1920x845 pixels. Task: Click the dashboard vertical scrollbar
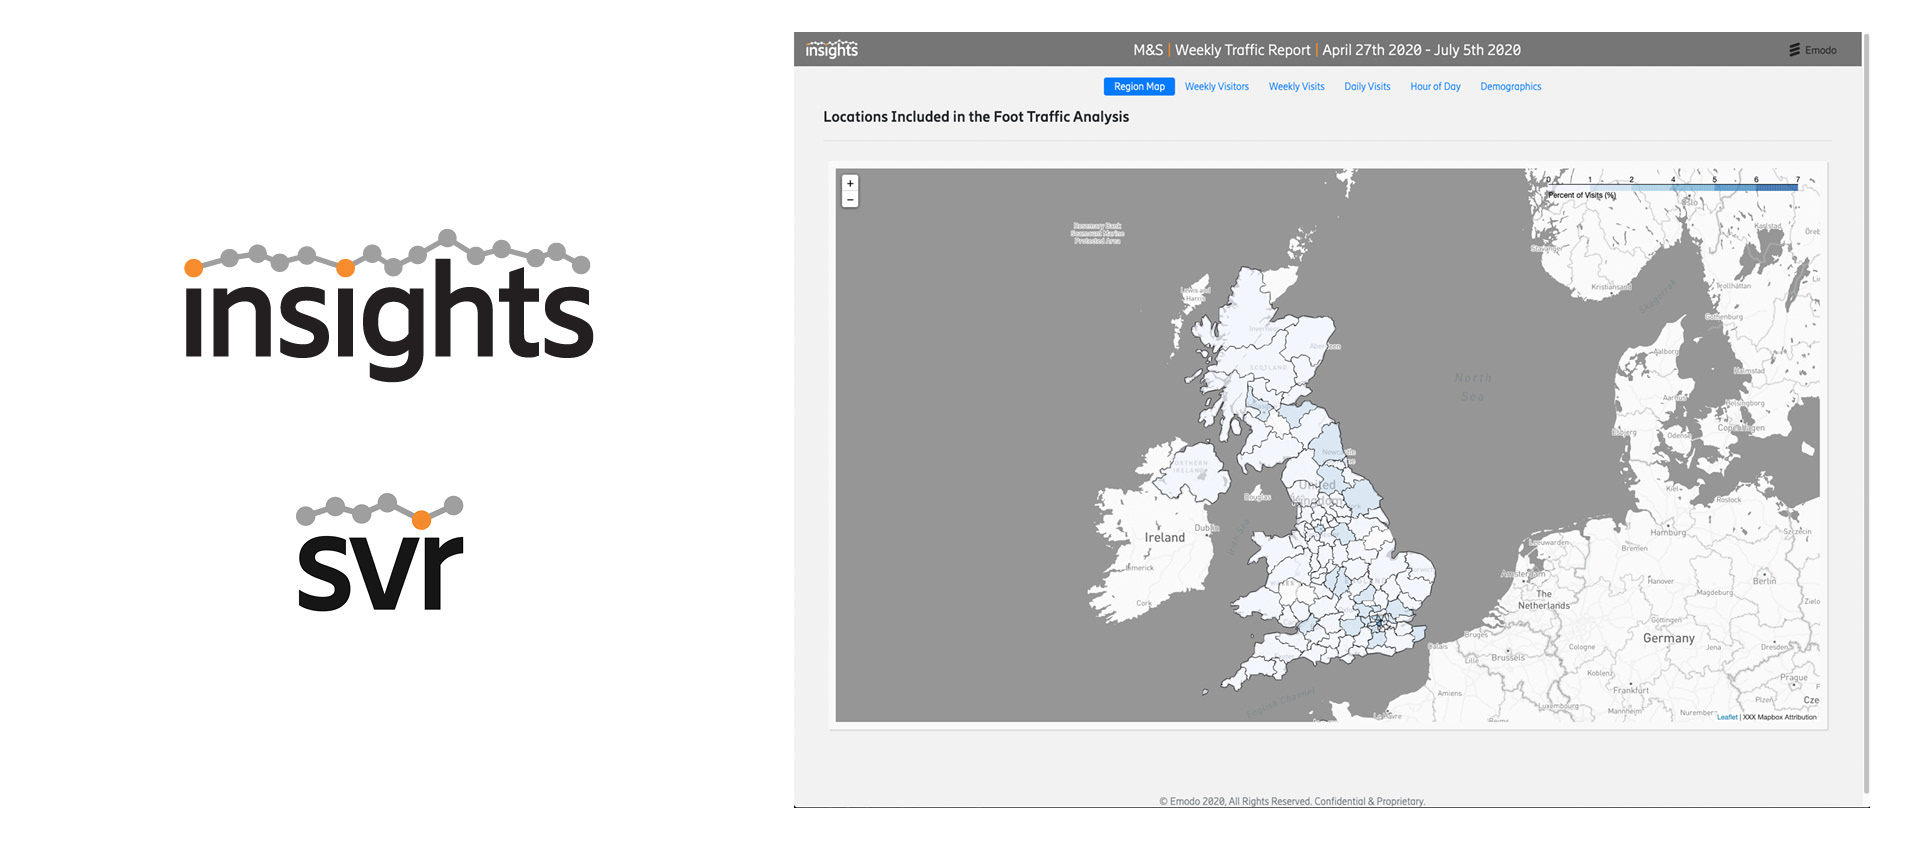[1866, 413]
